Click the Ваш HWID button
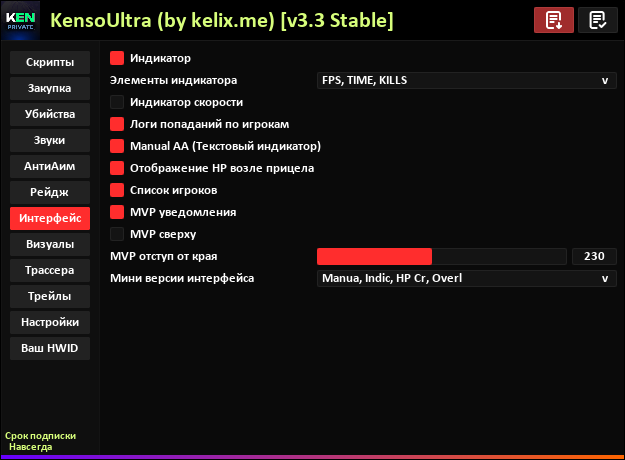This screenshot has width=625, height=460. click(x=49, y=348)
